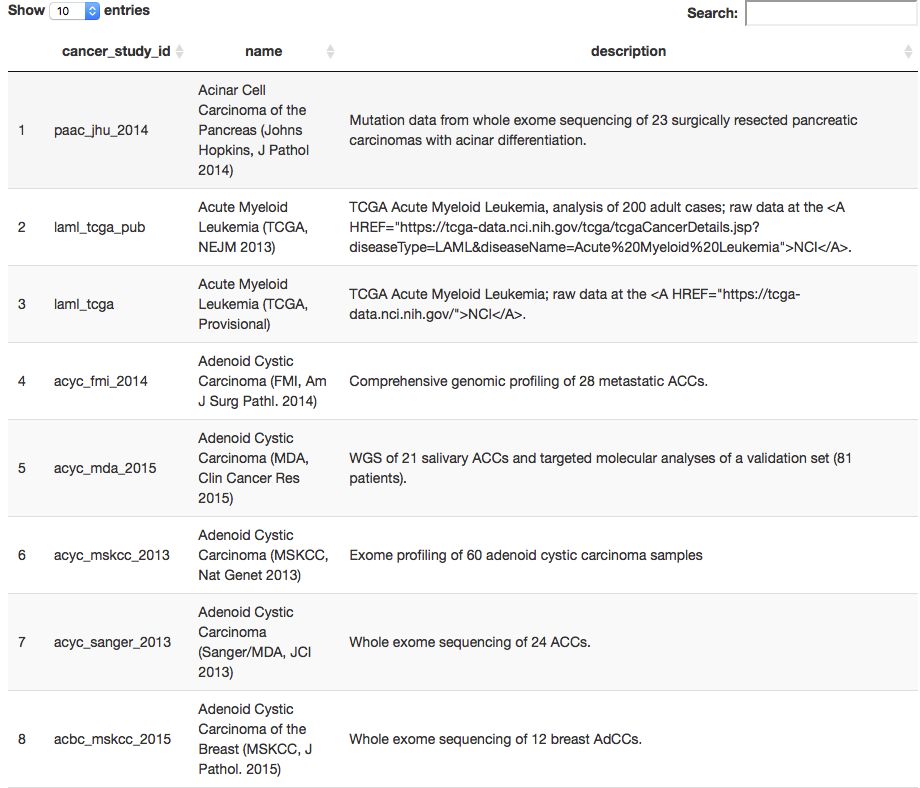Select the acyc_mskcc_2013 study ID
This screenshot has height=788, width=920.
point(112,555)
